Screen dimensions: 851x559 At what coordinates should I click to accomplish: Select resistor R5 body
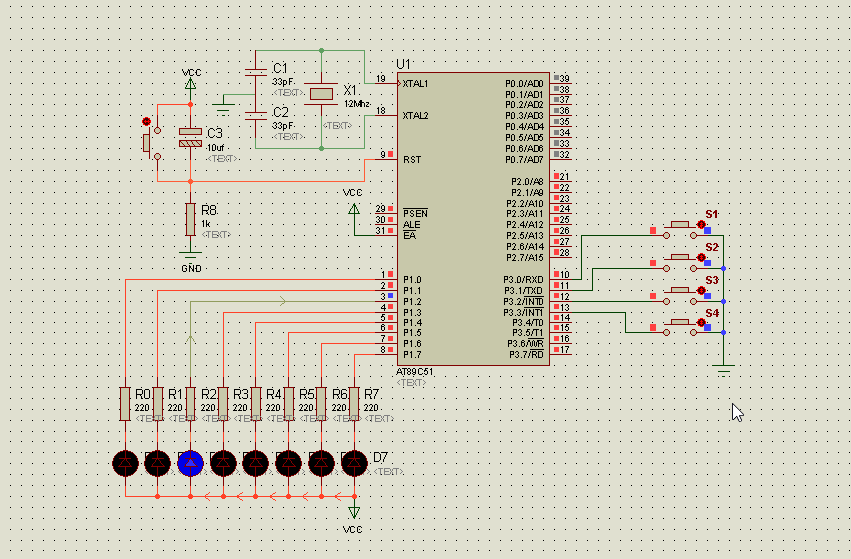coord(289,404)
